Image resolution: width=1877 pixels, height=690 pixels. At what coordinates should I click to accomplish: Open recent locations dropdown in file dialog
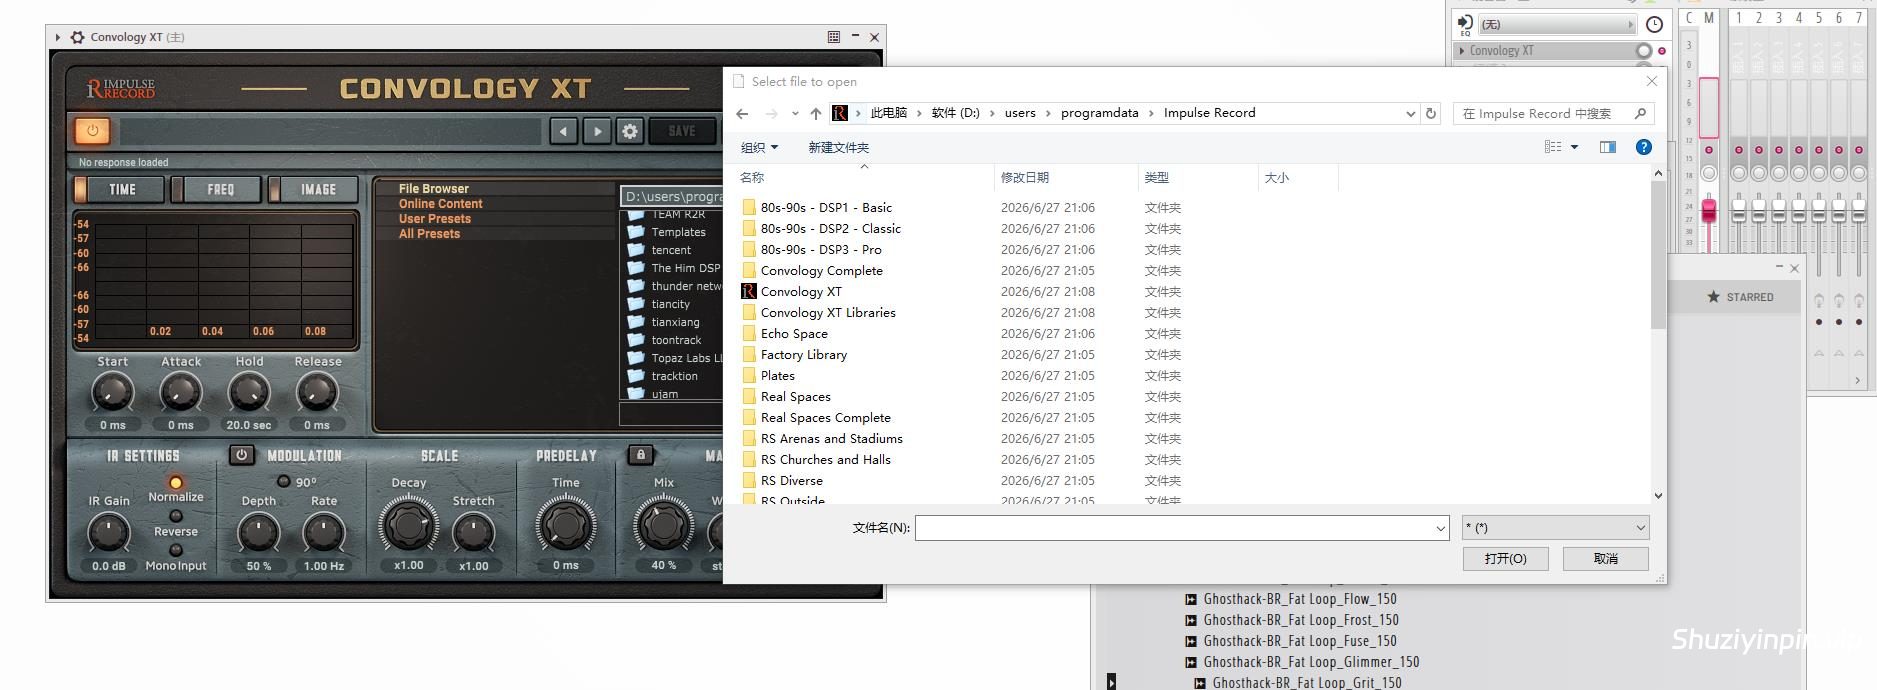(795, 113)
